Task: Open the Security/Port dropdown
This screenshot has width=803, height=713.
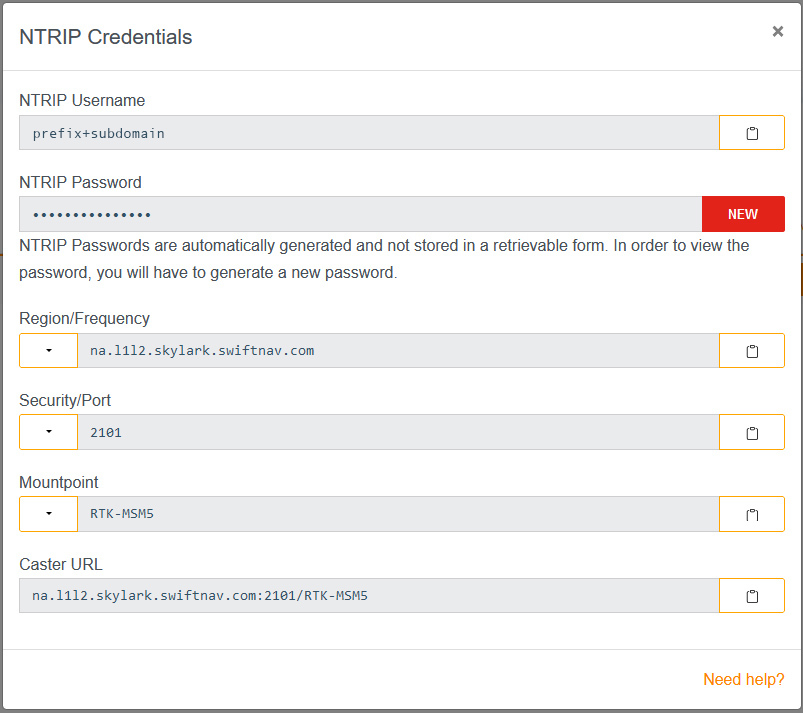Action: pyautogui.click(x=48, y=433)
